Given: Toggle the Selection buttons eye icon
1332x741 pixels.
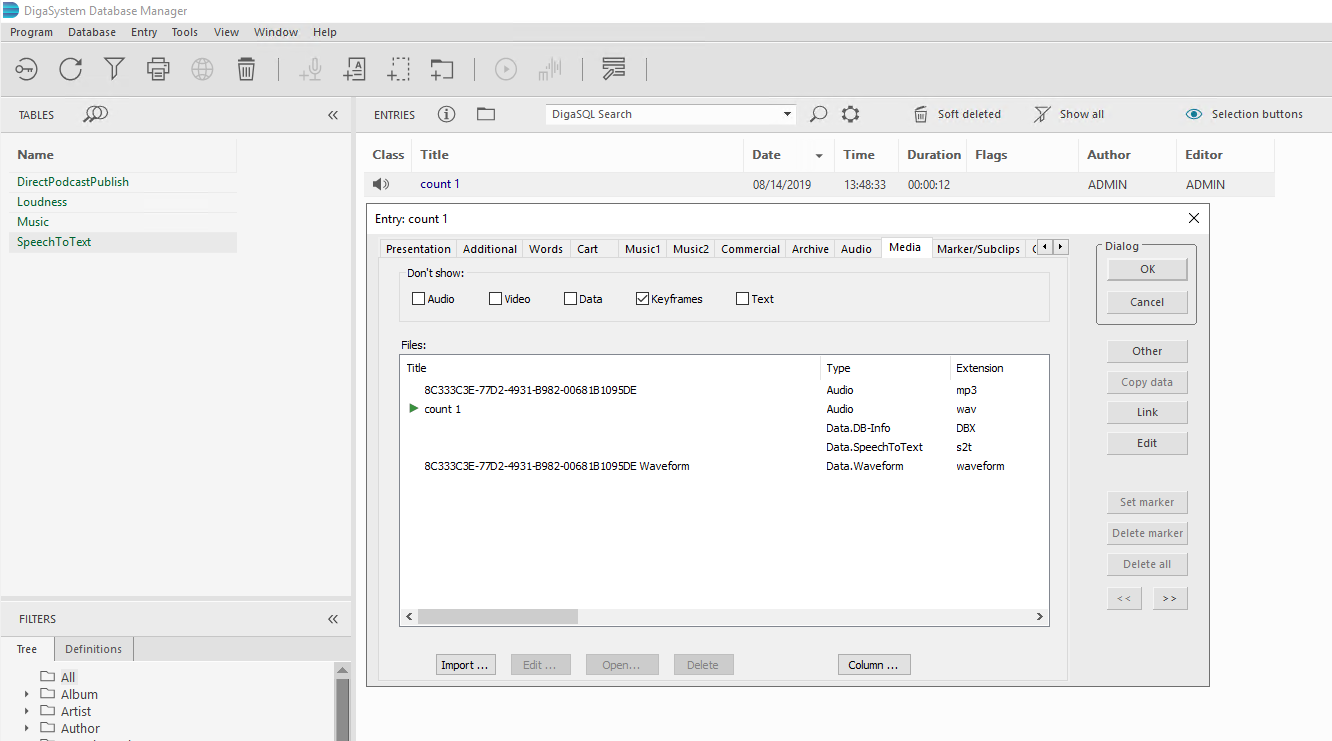Looking at the screenshot, I should (x=1193, y=114).
